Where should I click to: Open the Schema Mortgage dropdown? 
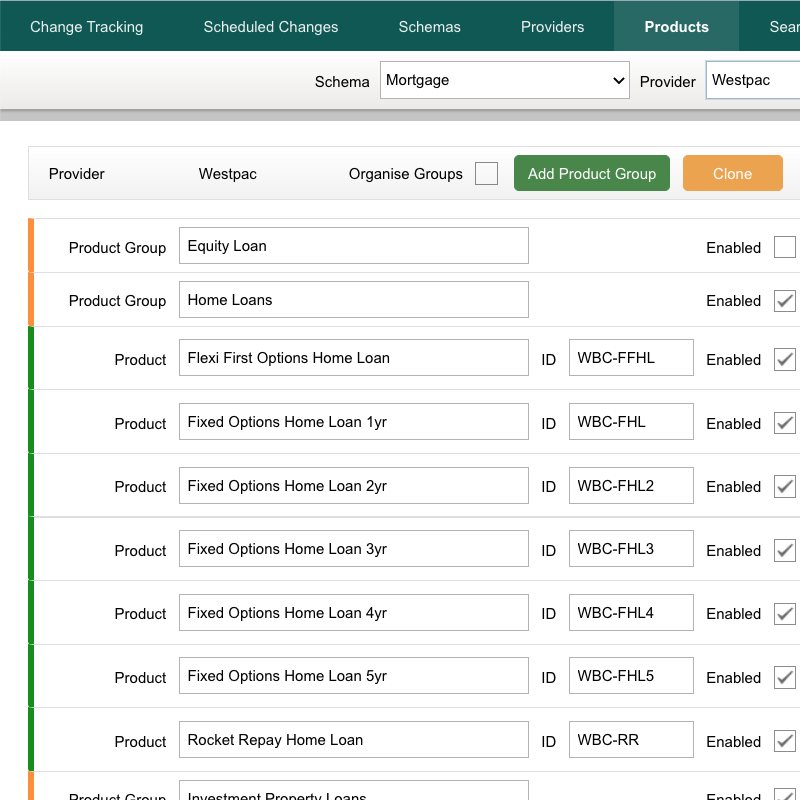(505, 80)
